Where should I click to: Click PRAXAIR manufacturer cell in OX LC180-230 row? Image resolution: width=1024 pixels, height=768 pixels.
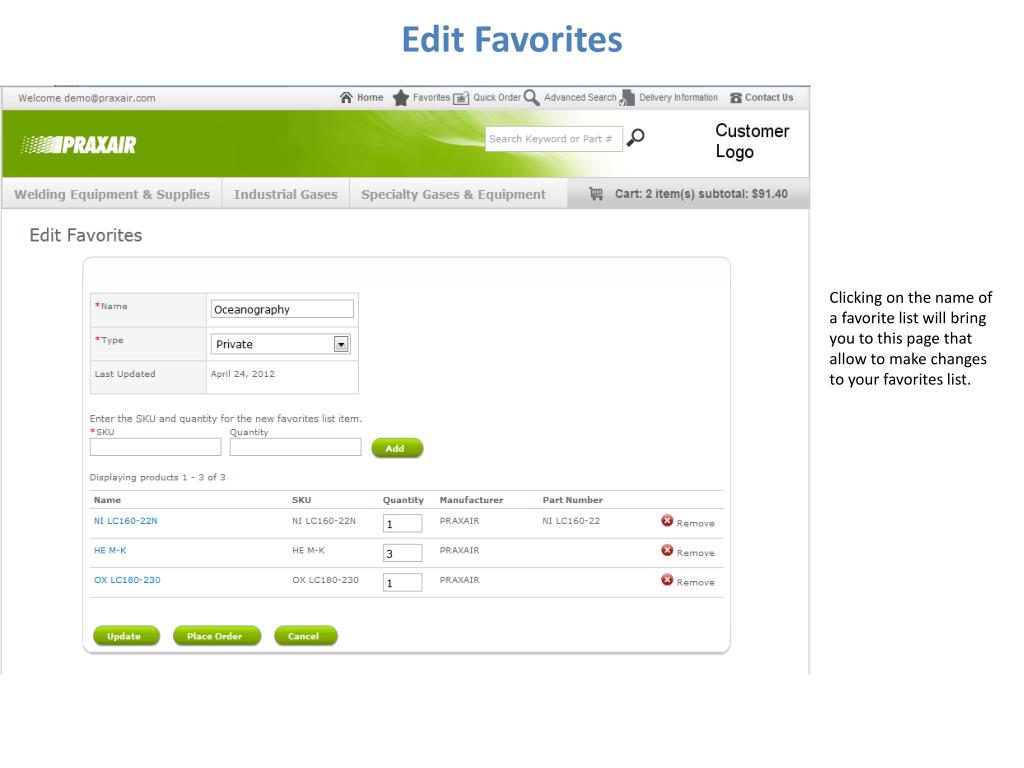point(459,579)
